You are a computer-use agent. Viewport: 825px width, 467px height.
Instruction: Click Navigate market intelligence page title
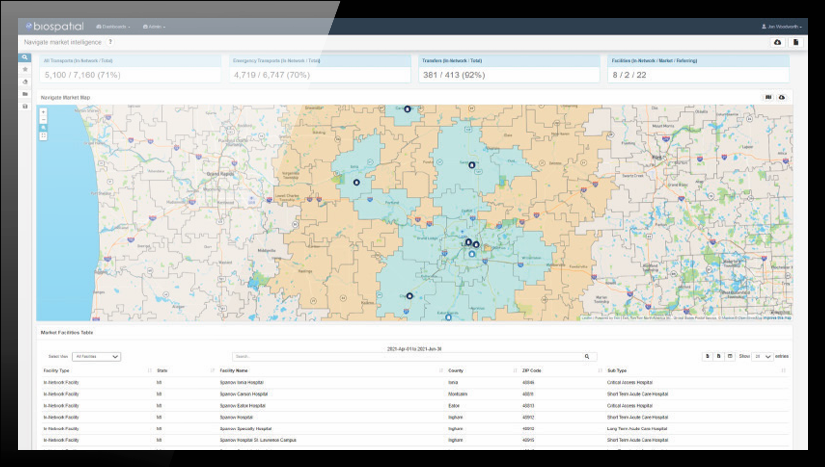click(x=63, y=42)
